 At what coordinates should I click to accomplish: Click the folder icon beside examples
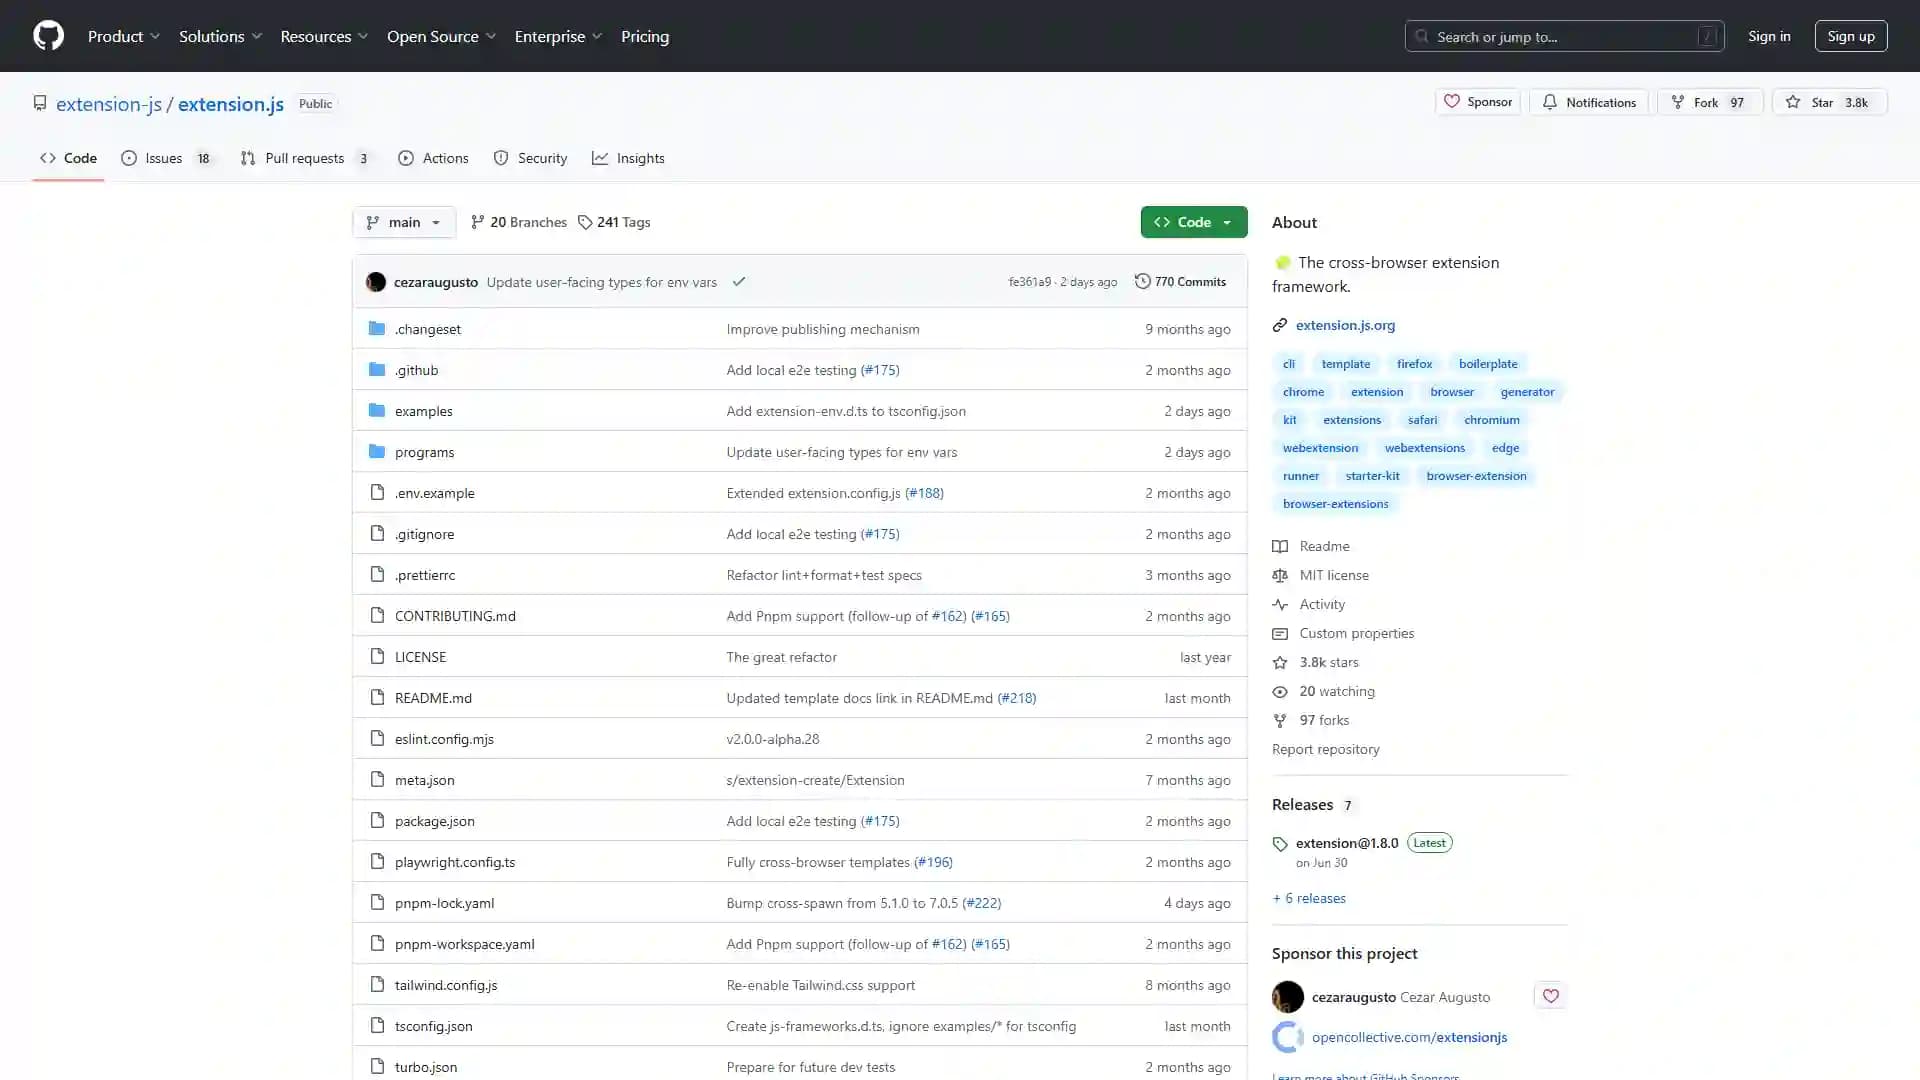(377, 410)
